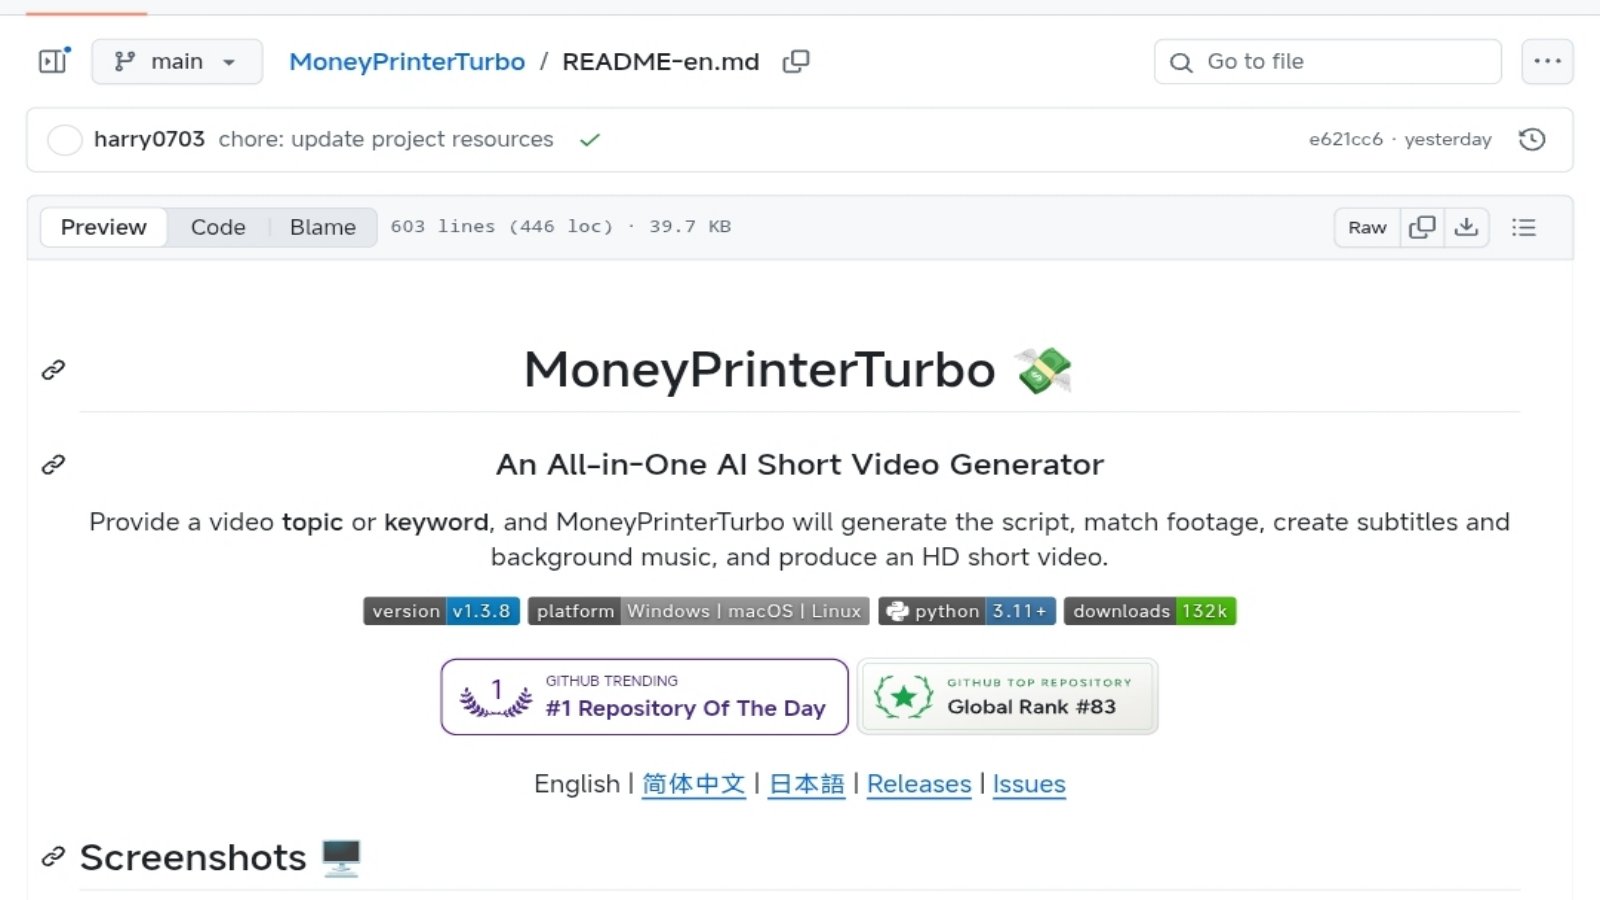This screenshot has height=900, width=1600.
Task: Download the raw file
Action: point(1466,227)
